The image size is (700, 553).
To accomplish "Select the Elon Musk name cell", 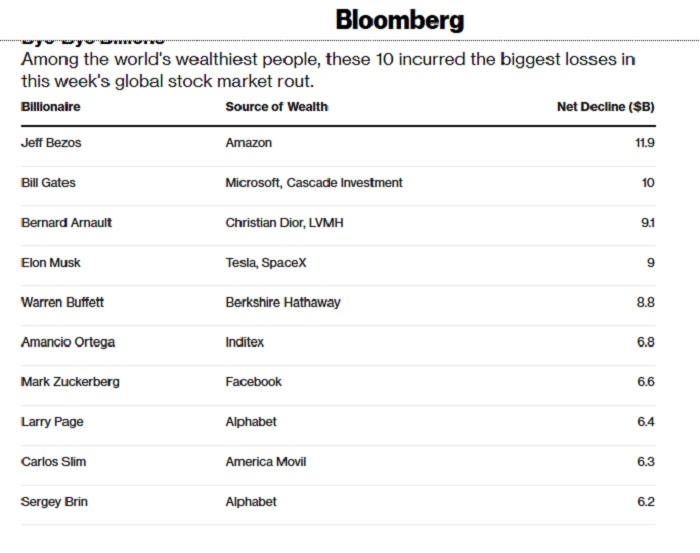I will [x=51, y=263].
